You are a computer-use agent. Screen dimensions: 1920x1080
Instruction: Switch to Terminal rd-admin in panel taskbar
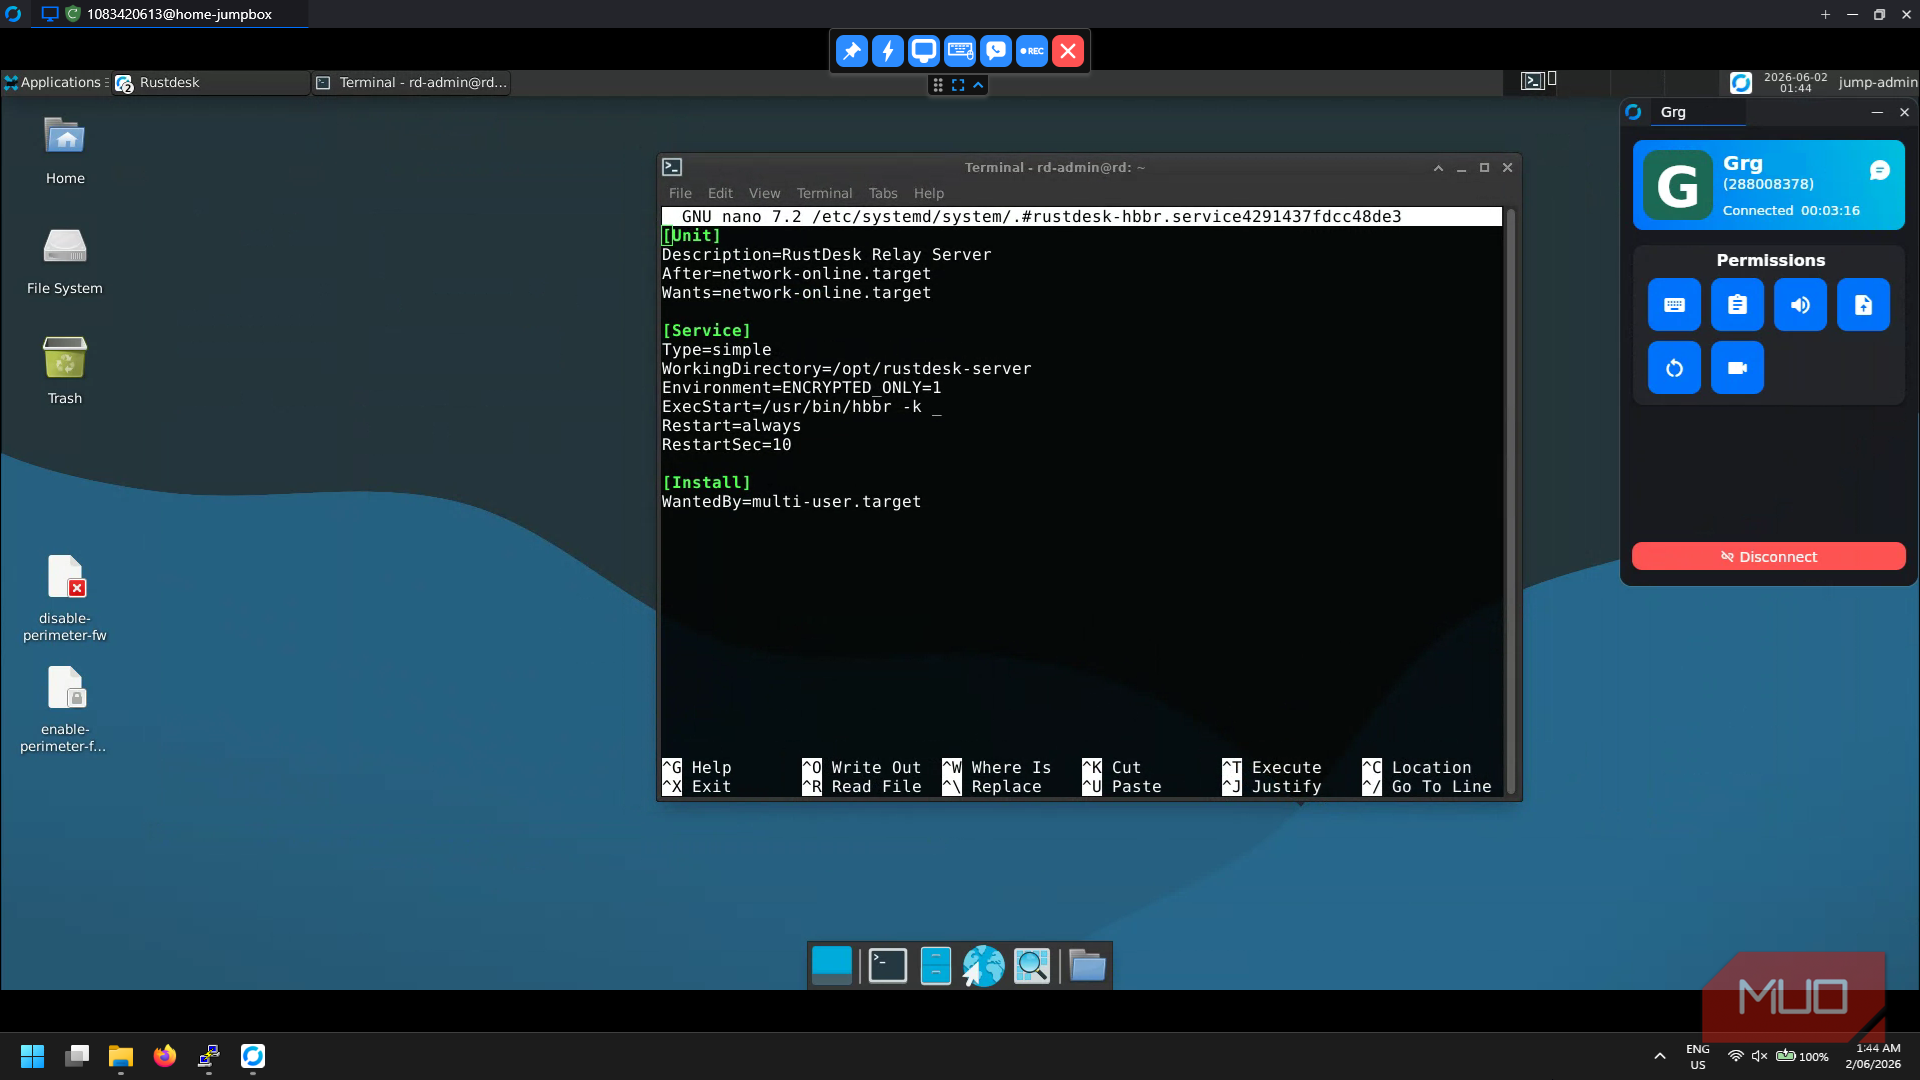[411, 83]
